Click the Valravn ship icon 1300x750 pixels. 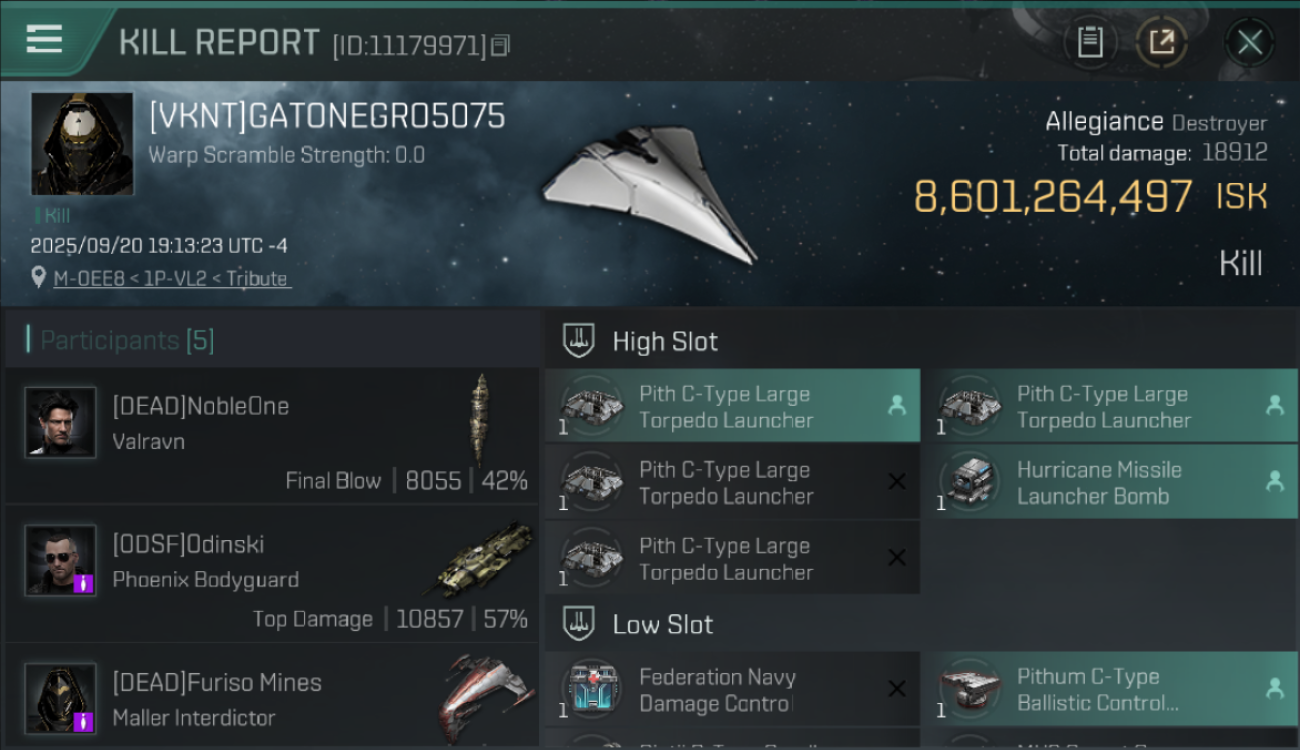click(482, 419)
